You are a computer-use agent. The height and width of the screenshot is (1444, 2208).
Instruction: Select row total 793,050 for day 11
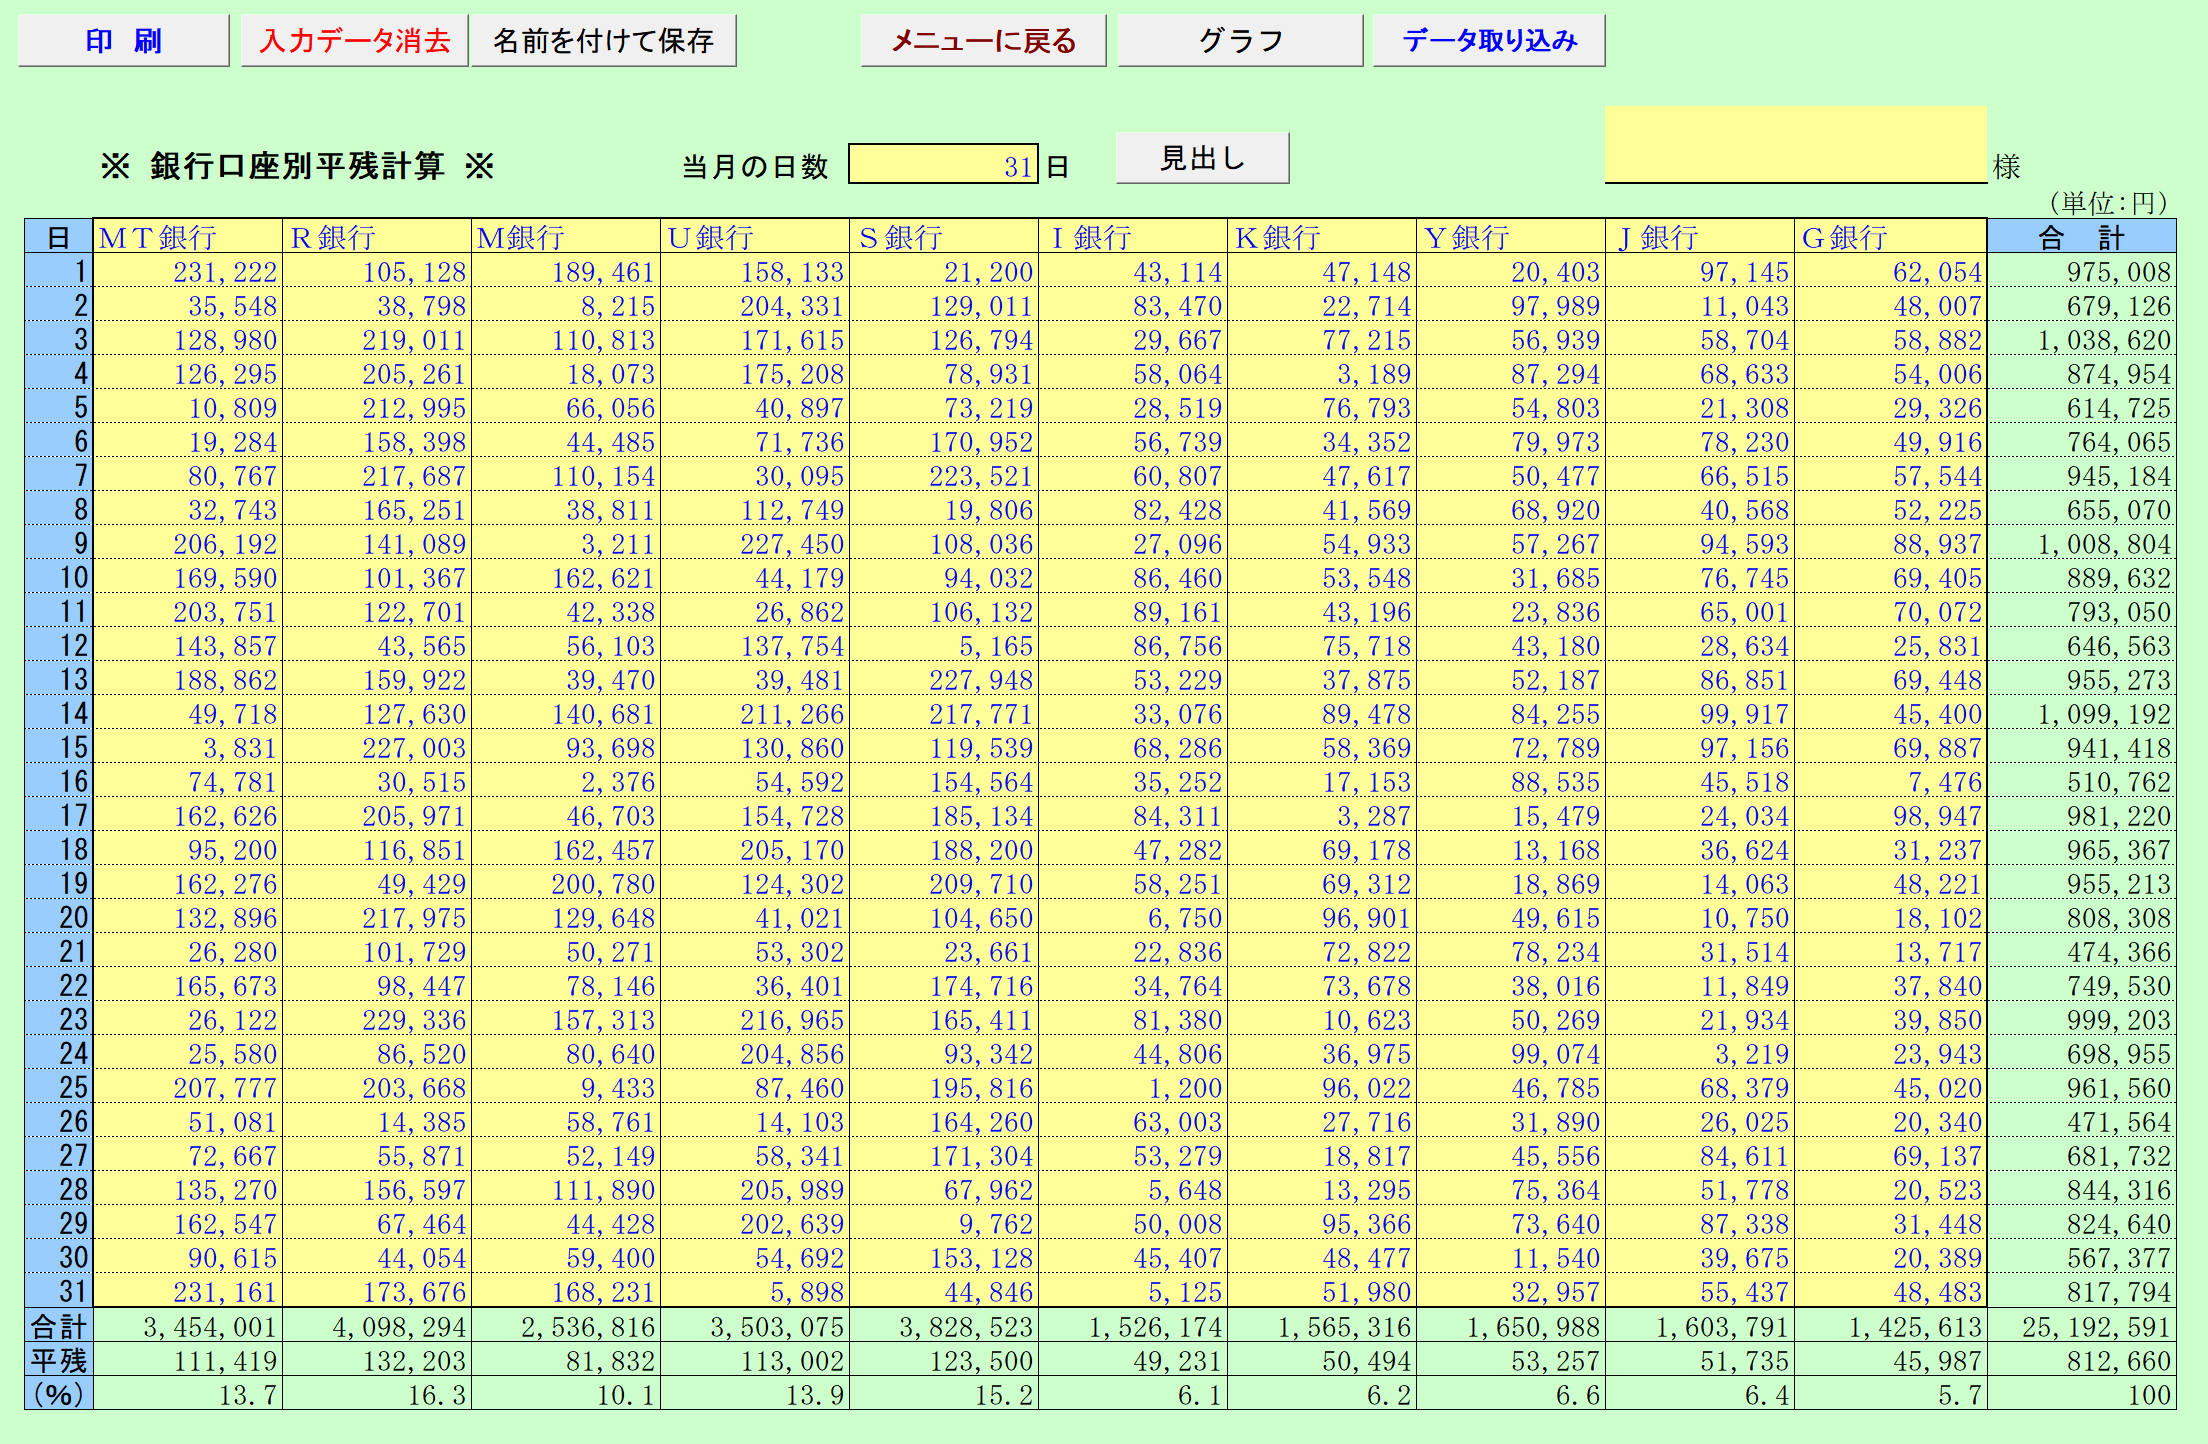click(2082, 611)
